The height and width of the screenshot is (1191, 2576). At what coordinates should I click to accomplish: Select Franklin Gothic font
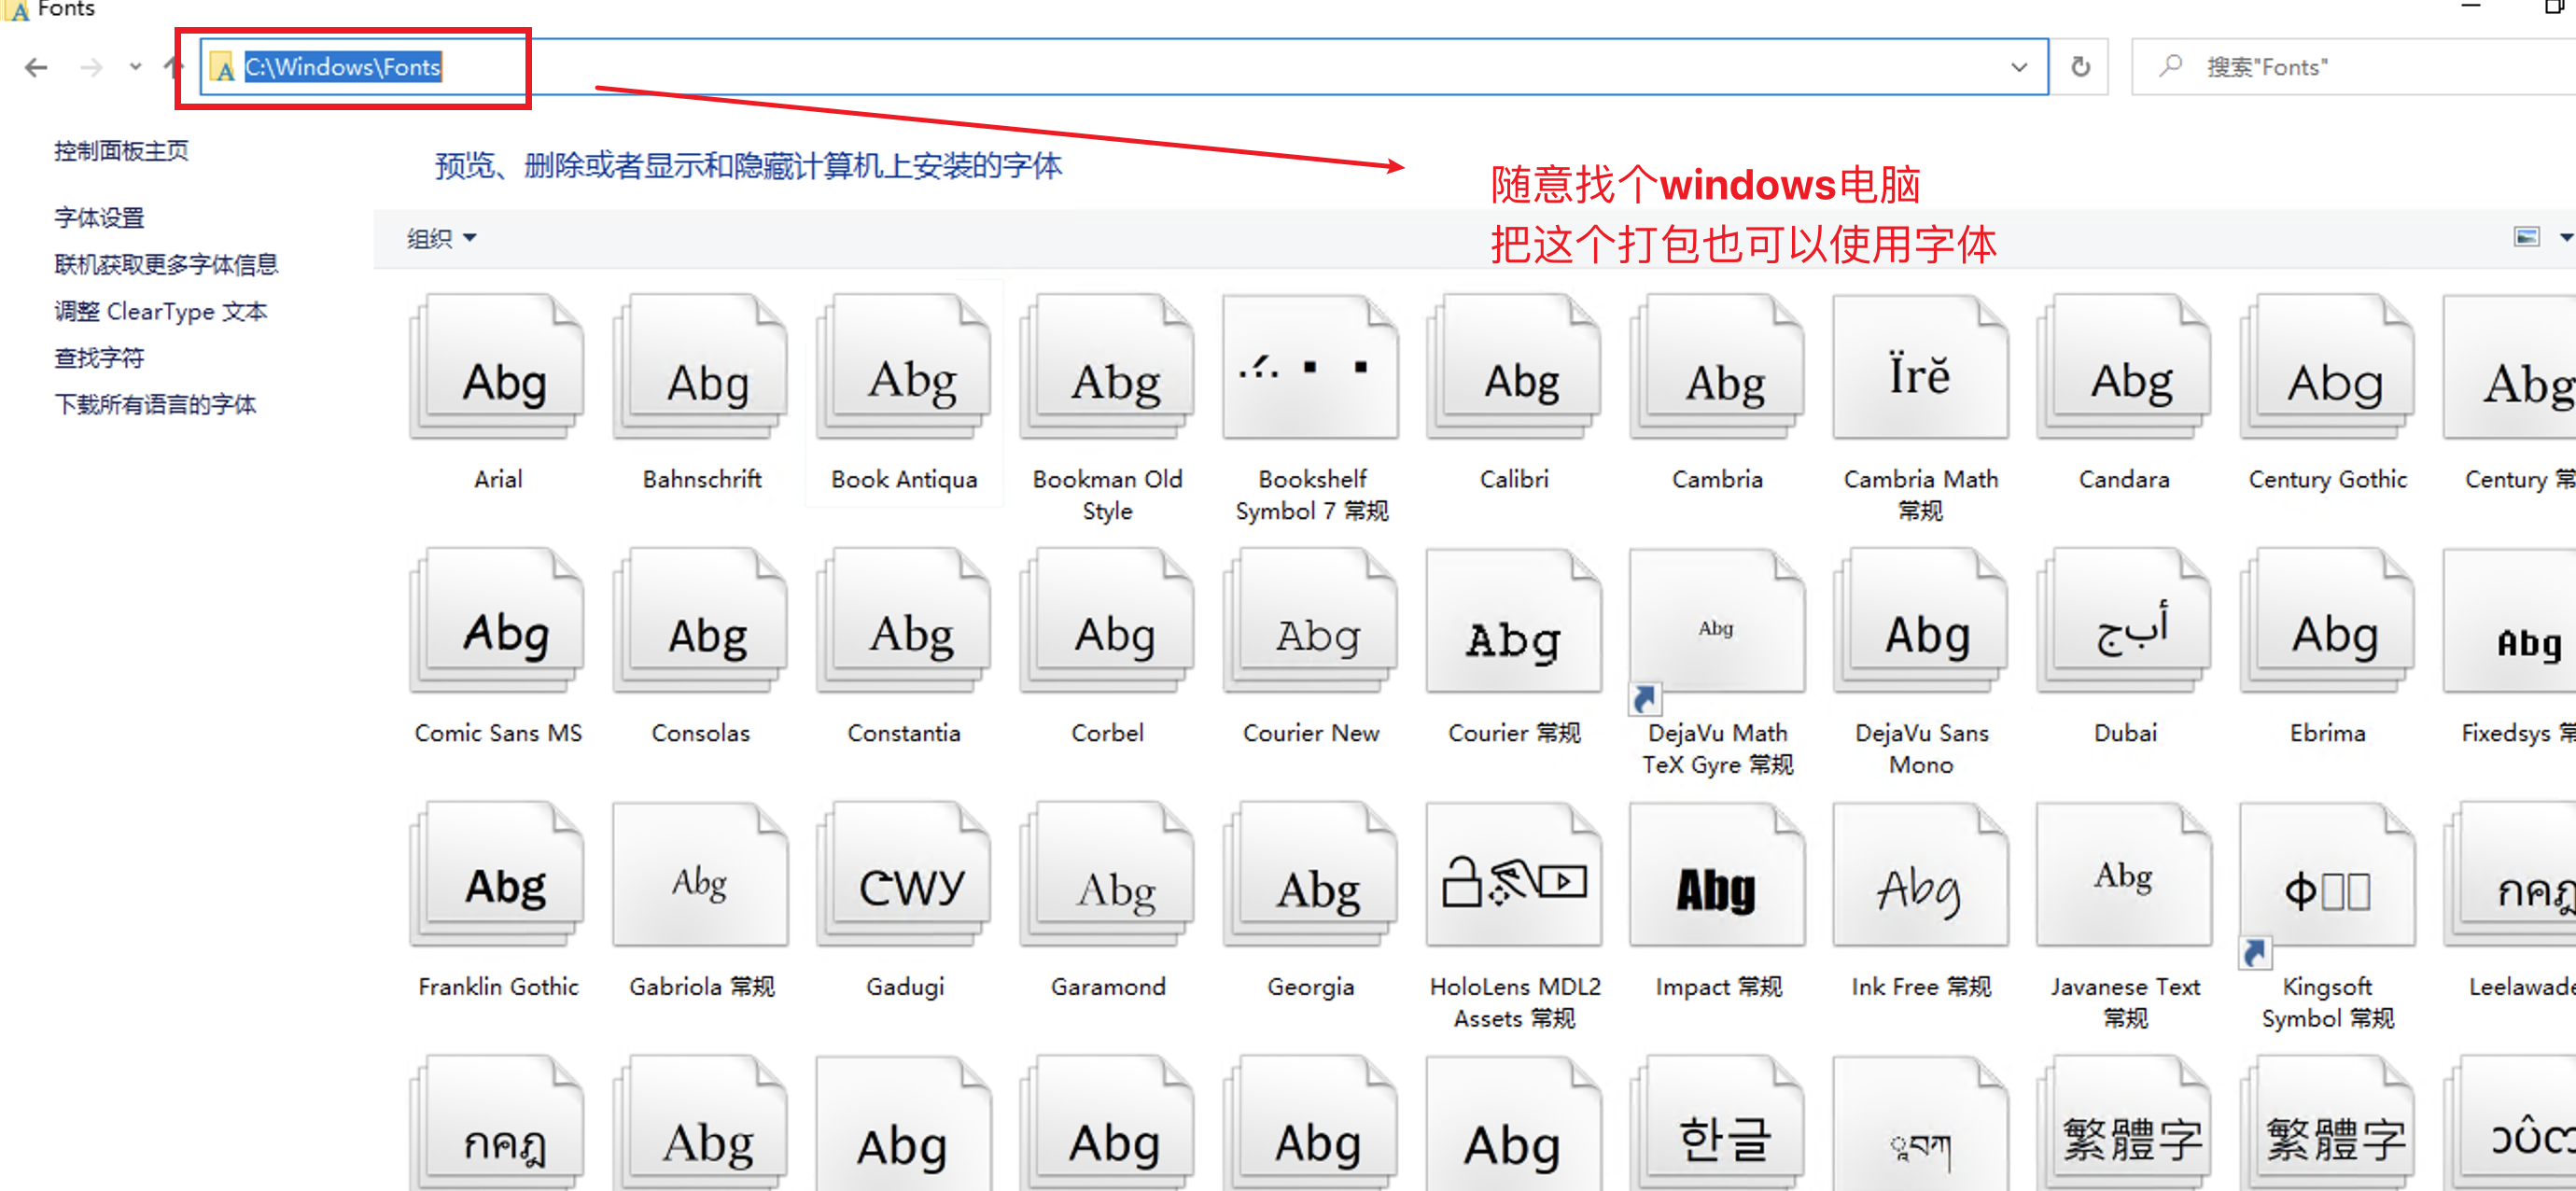(x=498, y=901)
